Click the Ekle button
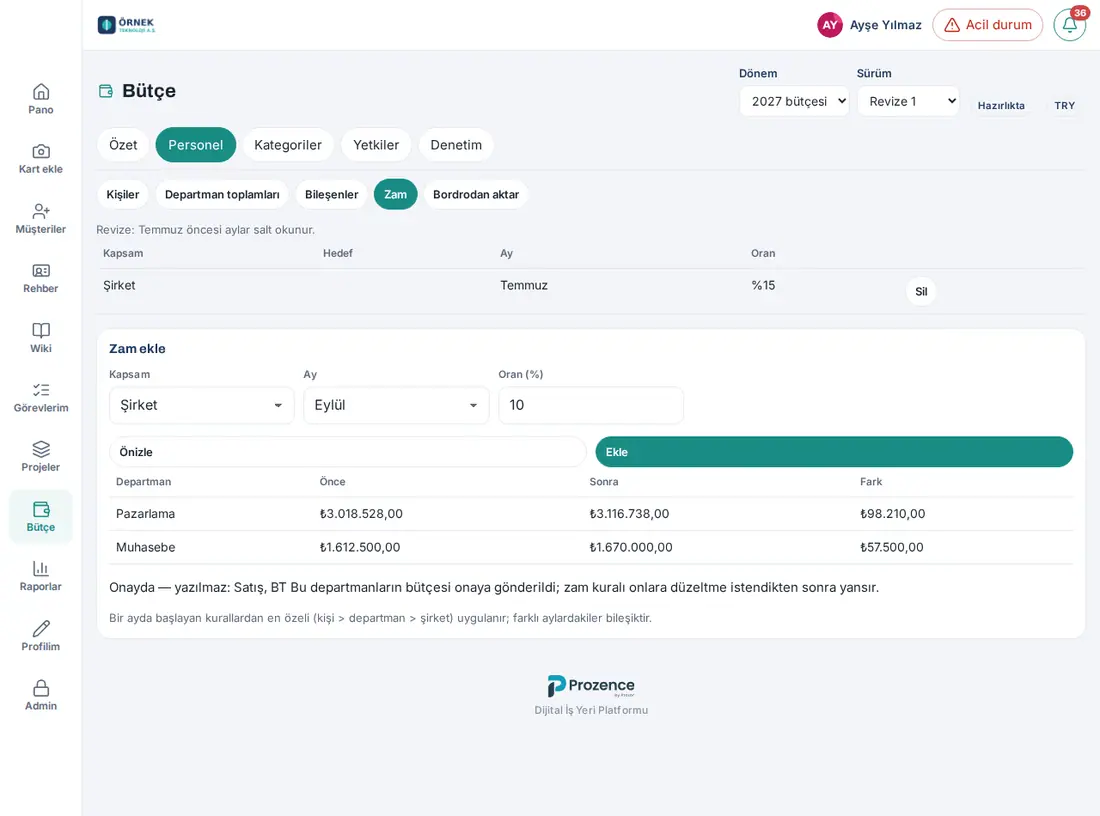Screen dimensions: 1100x816 tap(834, 452)
